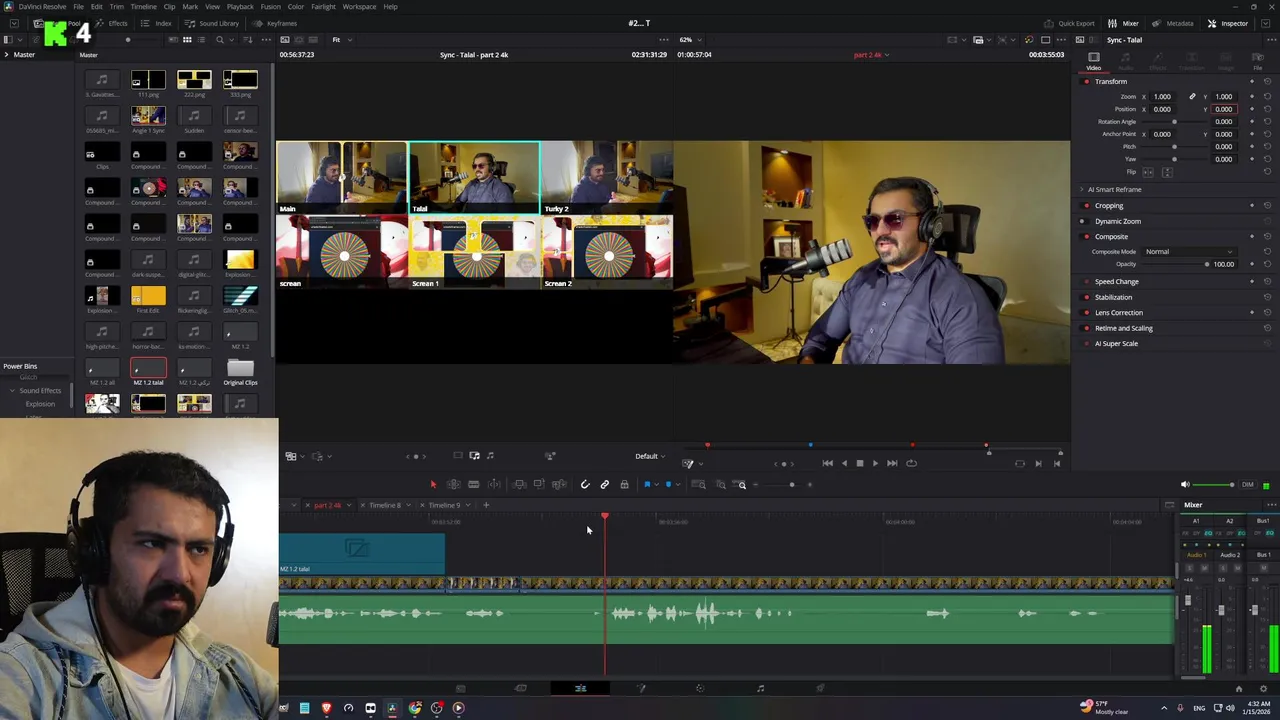Click the timeline playhead marker
The width and height of the screenshot is (1280, 720).
click(605, 516)
